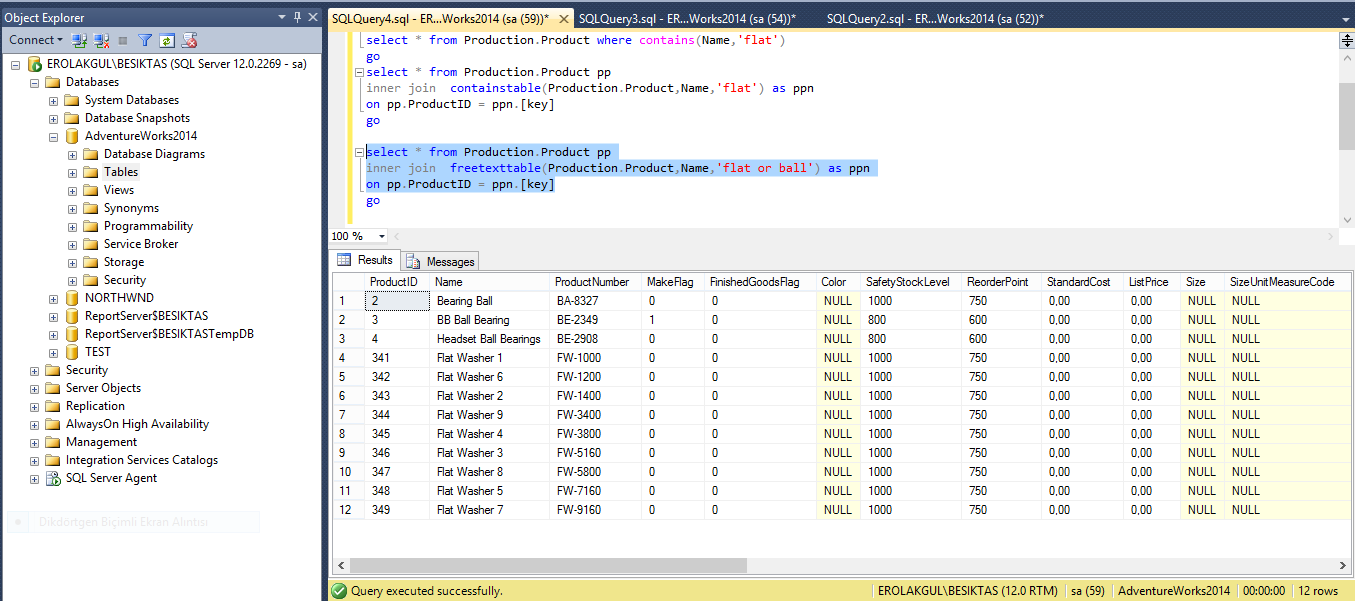Refresh the Object Explorer tree
The height and width of the screenshot is (601, 1355).
(167, 40)
